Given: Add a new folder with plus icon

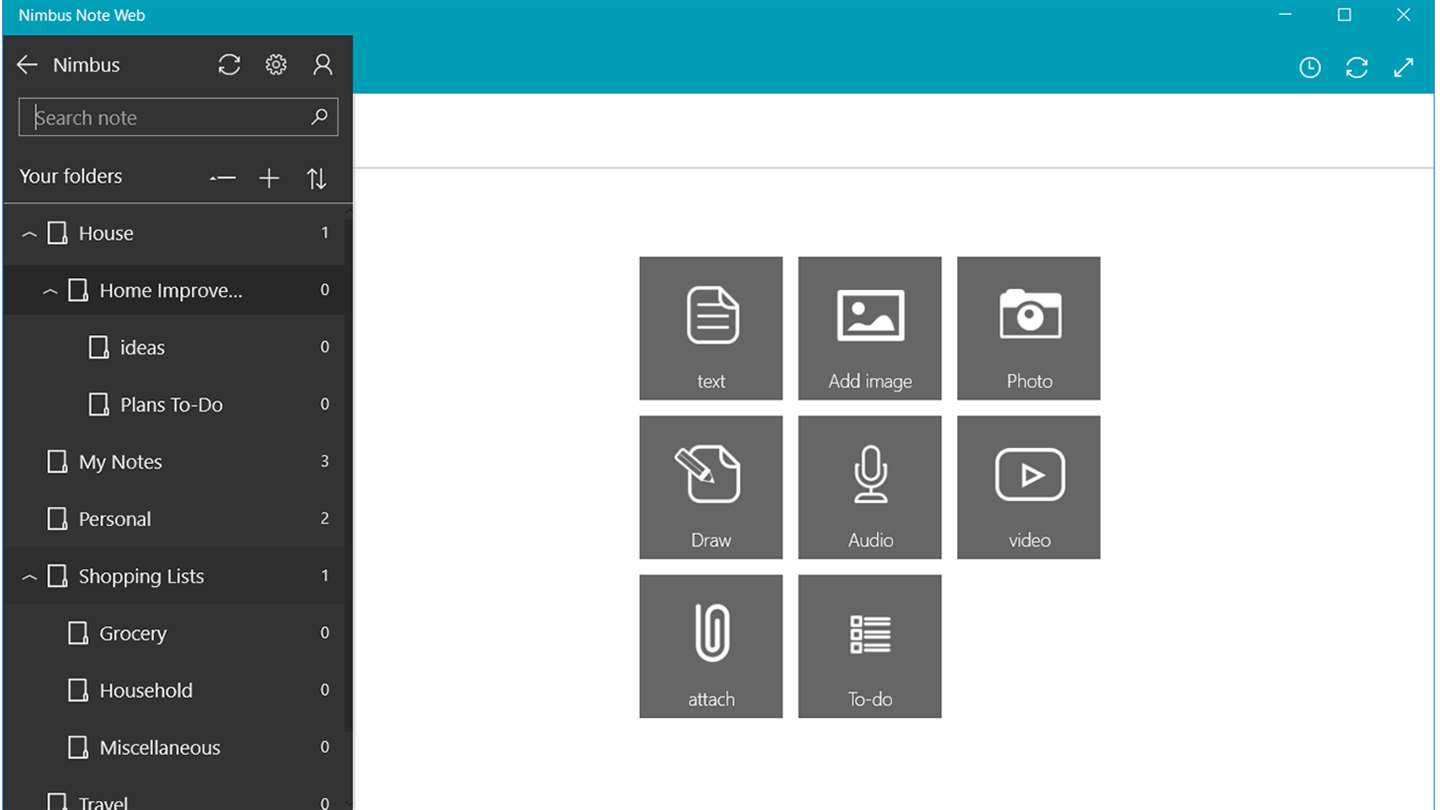Looking at the screenshot, I should 269,178.
